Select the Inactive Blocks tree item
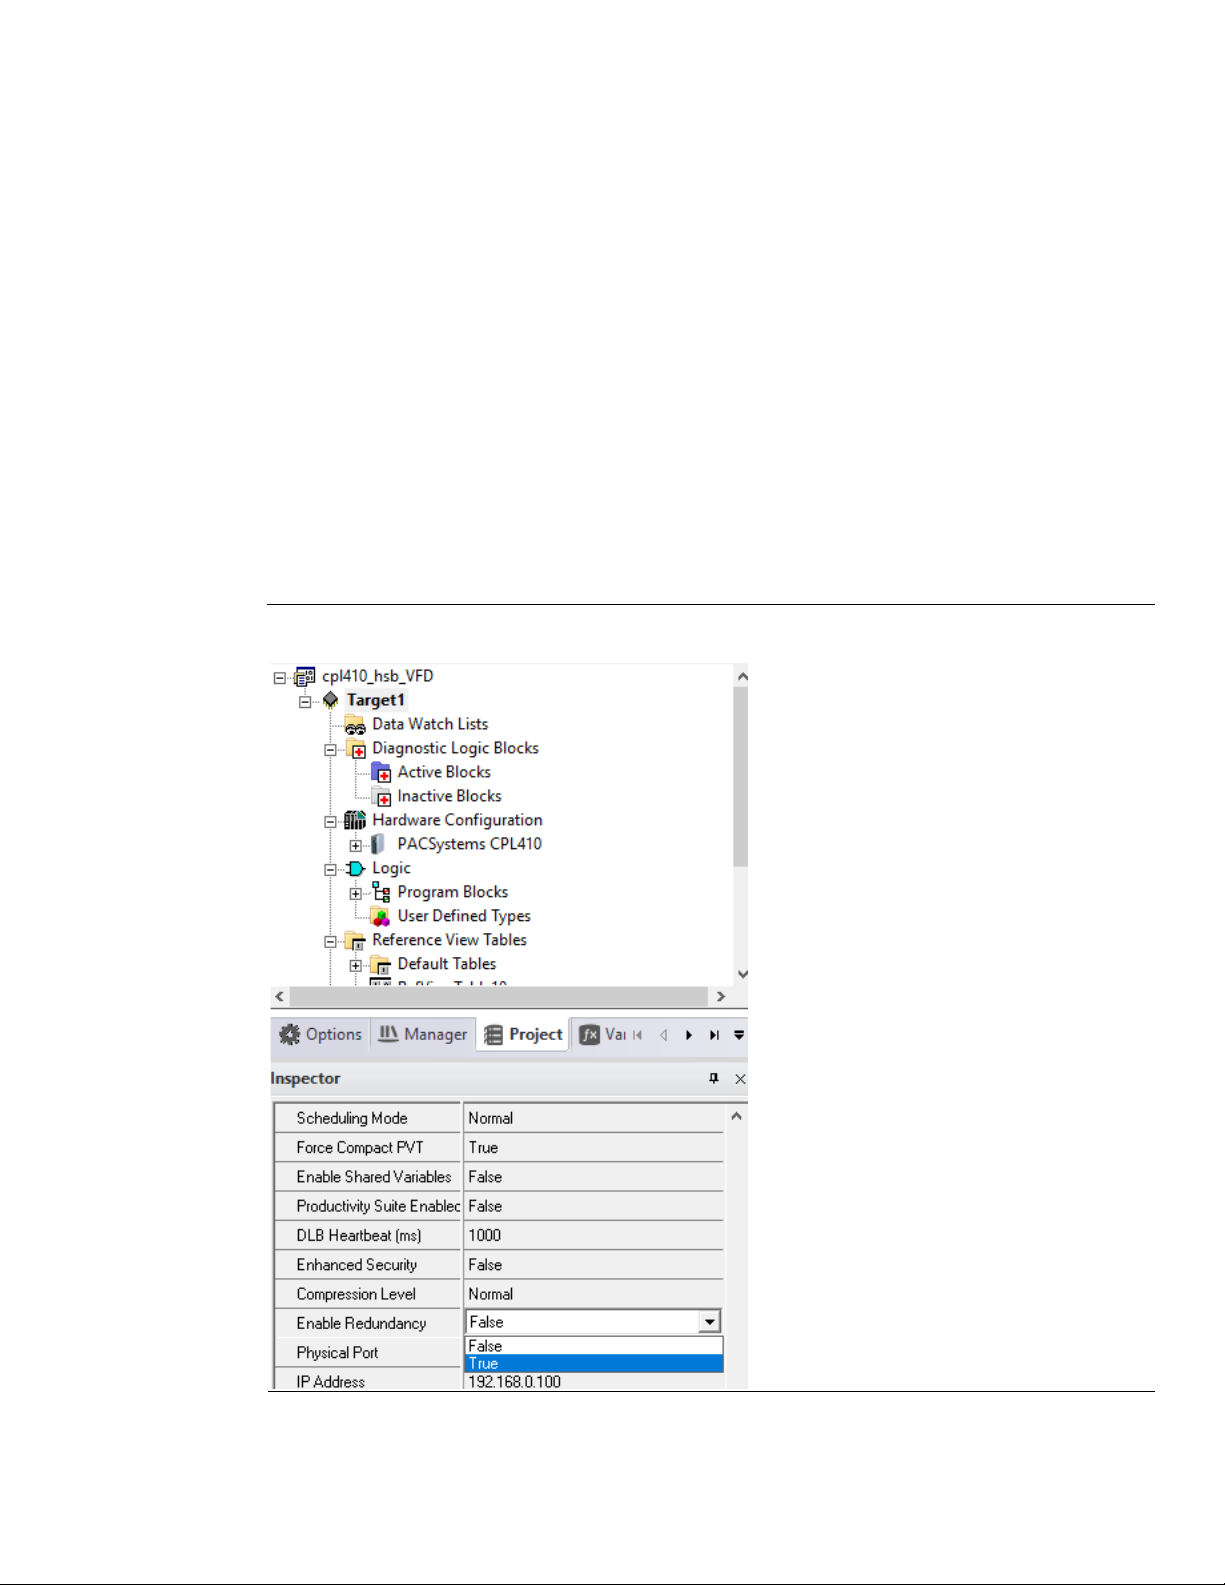This screenshot has width=1225, height=1585. pyautogui.click(x=449, y=796)
